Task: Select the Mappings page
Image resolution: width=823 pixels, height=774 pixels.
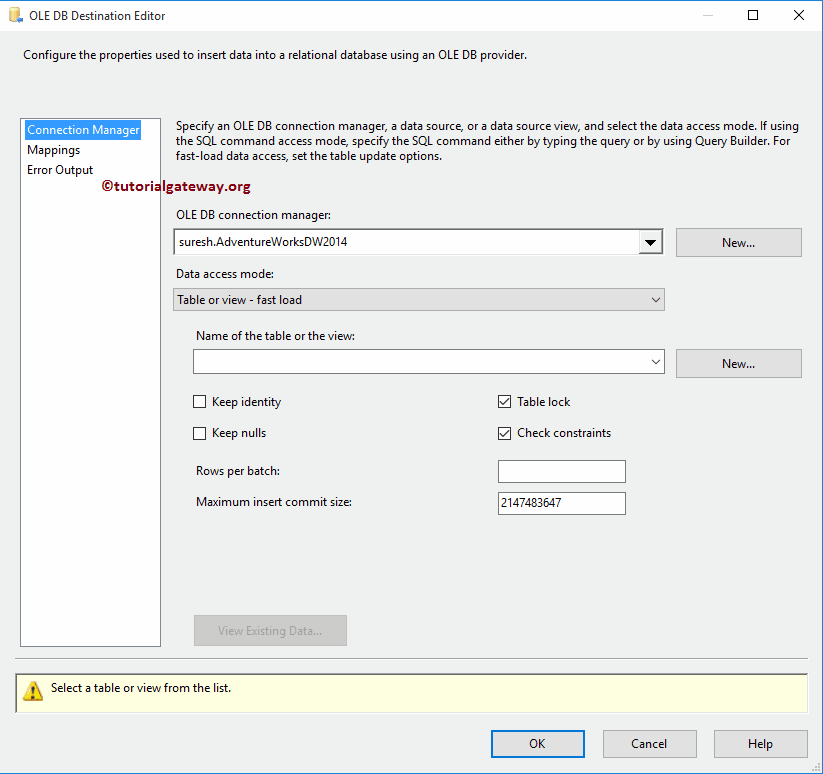Action: (x=53, y=149)
